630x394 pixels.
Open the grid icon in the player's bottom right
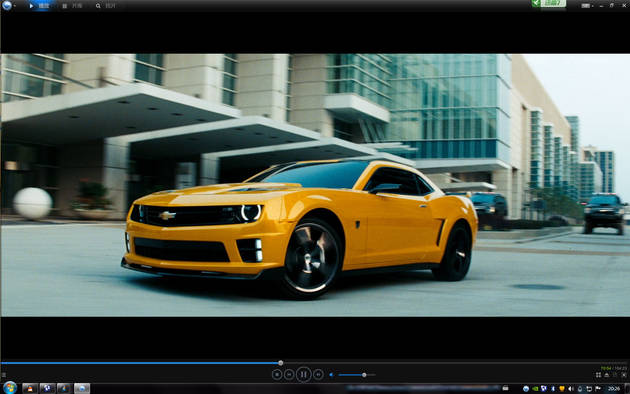599,375
